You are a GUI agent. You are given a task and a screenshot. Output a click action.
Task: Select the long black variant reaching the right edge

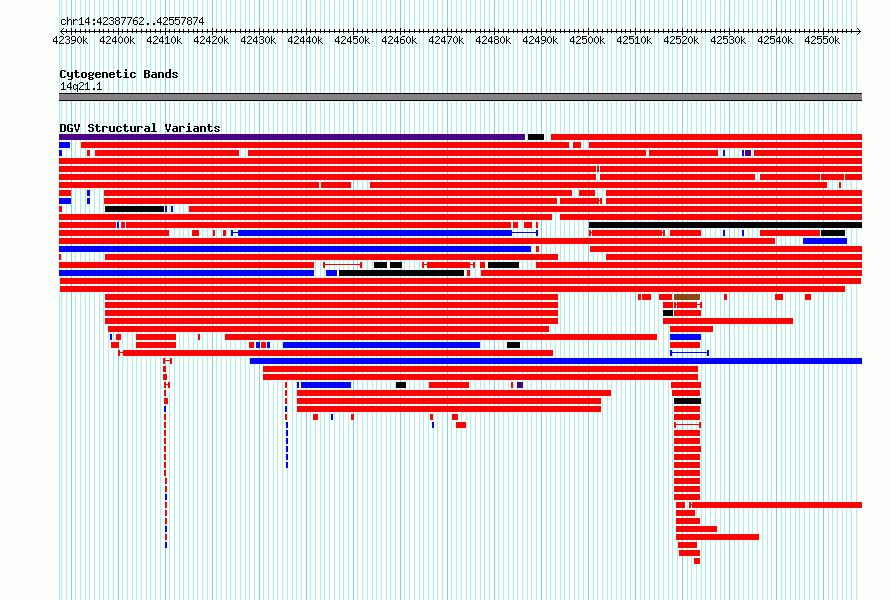coord(725,225)
